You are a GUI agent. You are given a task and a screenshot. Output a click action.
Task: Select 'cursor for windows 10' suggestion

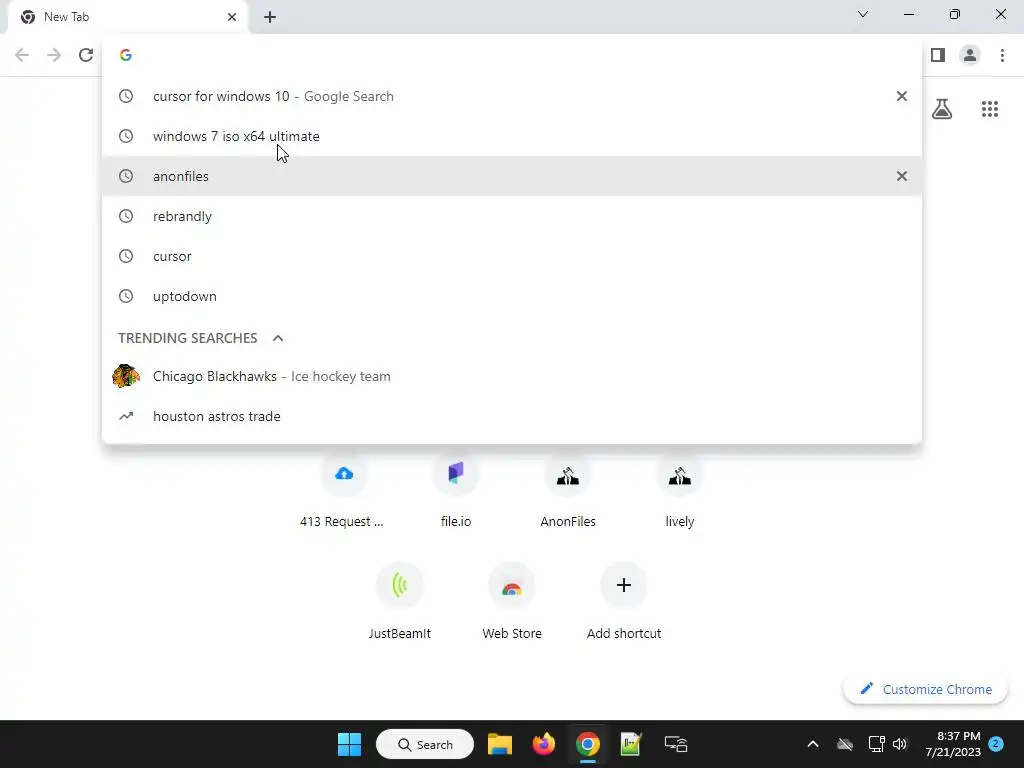tap(512, 96)
